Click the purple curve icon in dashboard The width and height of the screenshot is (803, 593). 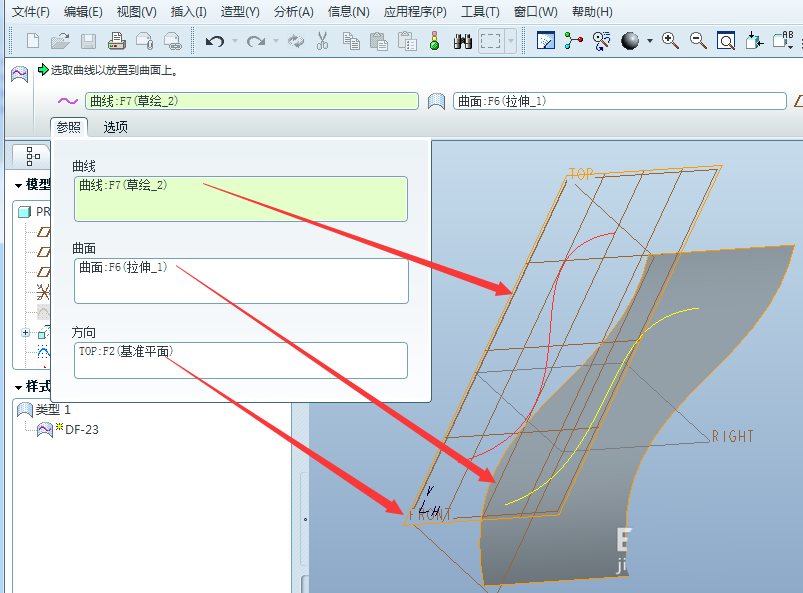(68, 101)
